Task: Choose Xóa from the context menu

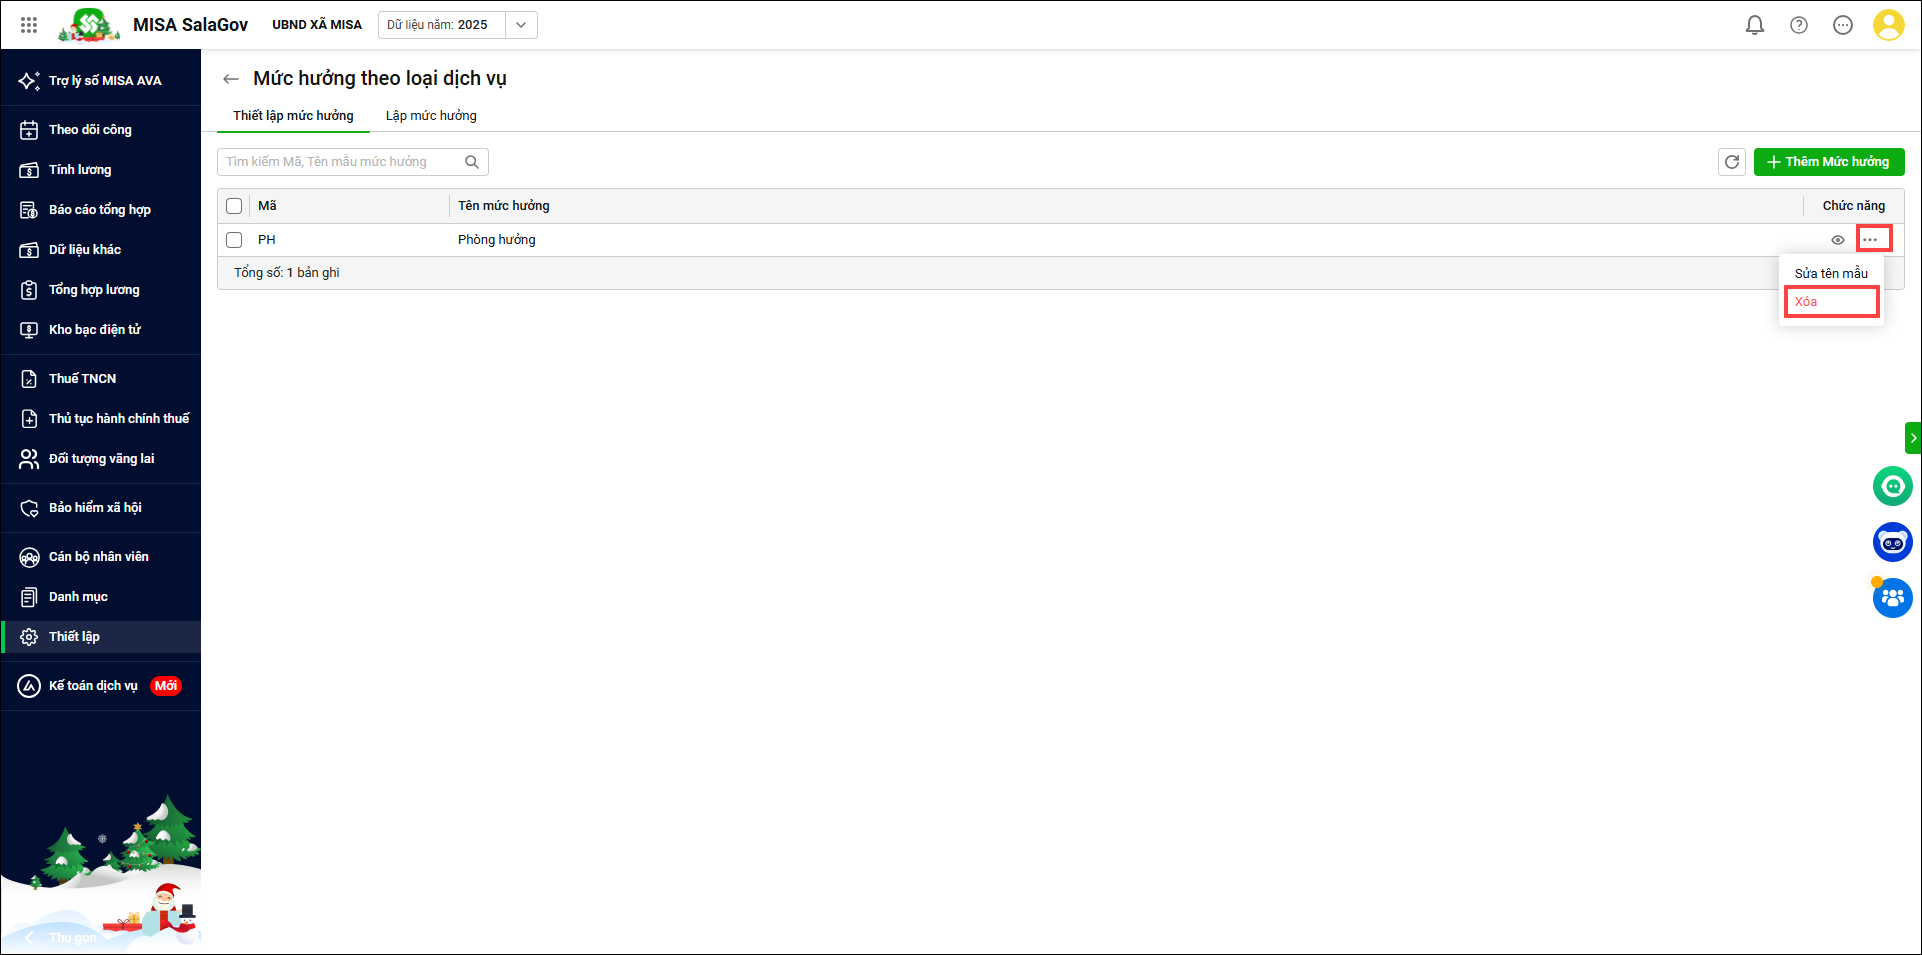Action: pyautogui.click(x=1831, y=302)
